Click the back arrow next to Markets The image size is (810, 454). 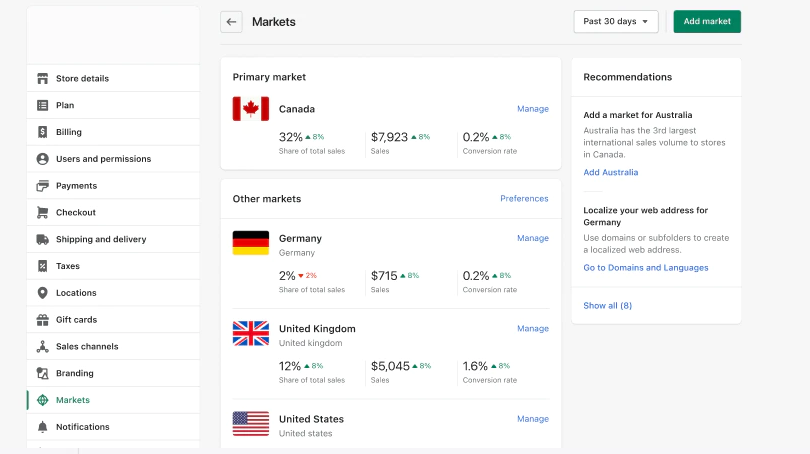(231, 22)
